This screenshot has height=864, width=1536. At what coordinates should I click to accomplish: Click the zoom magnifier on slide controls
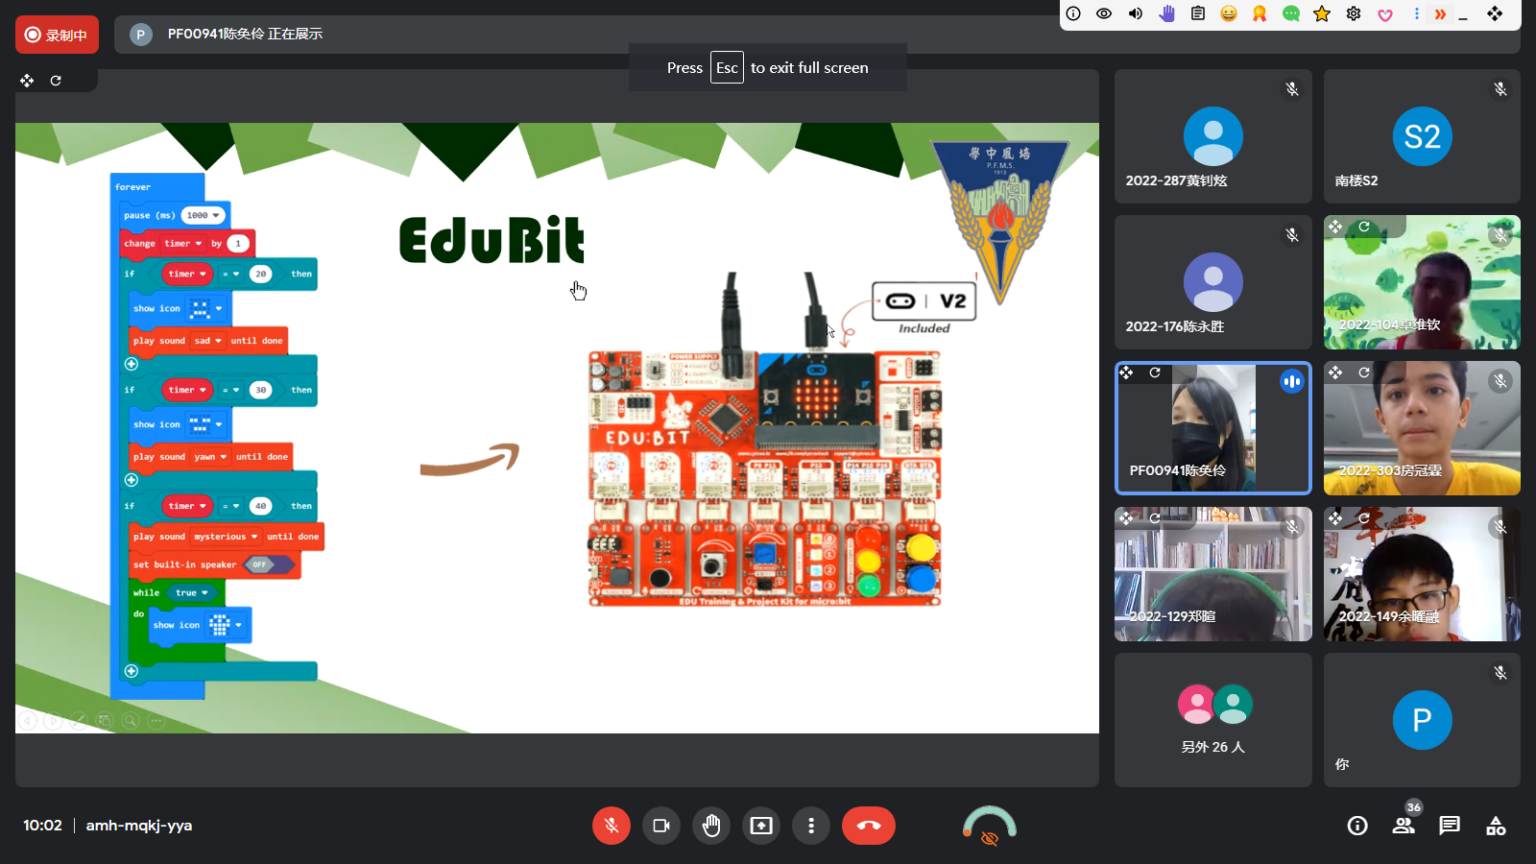pos(131,720)
